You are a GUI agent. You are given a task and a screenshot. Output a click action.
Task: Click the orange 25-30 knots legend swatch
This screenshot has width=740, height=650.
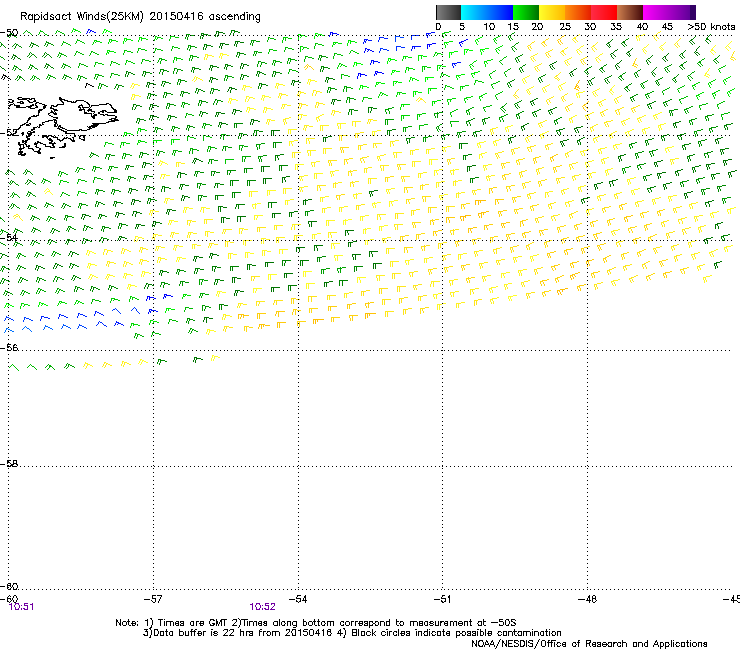click(578, 12)
